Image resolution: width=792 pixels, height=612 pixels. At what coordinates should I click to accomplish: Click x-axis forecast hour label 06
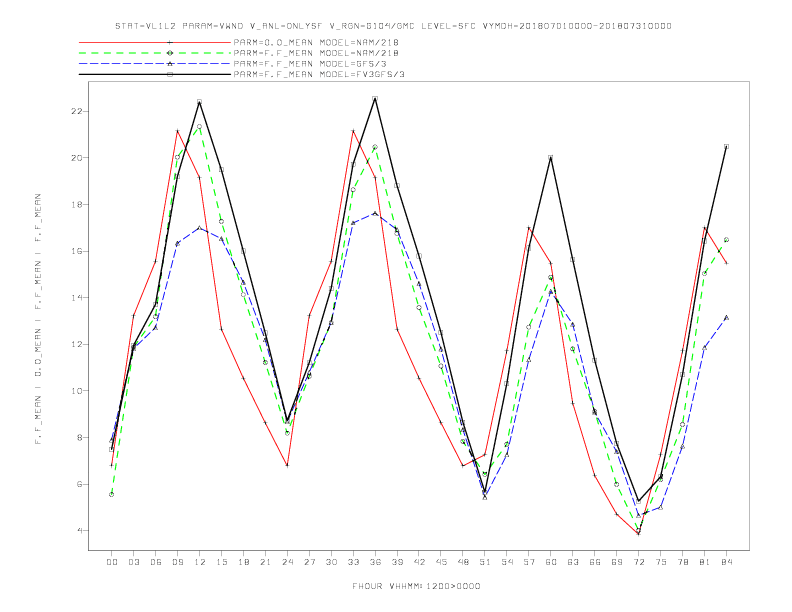click(156, 562)
